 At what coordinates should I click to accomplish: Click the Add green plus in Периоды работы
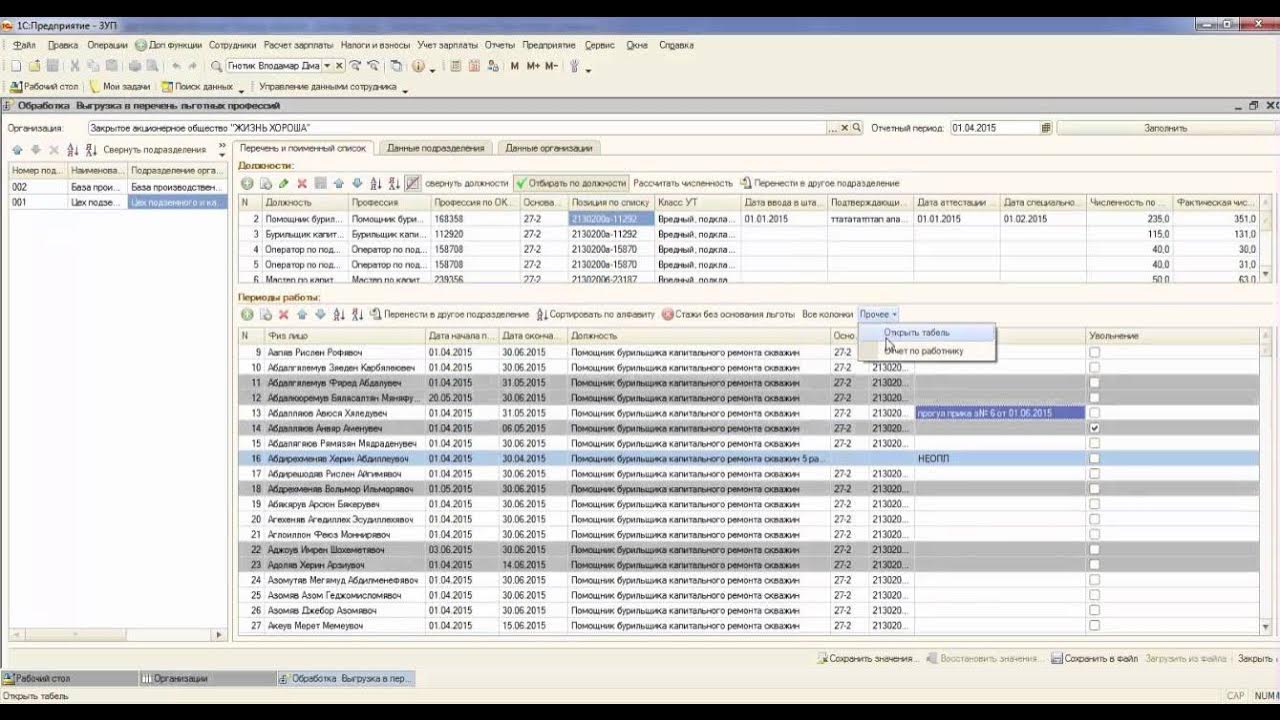(247, 314)
